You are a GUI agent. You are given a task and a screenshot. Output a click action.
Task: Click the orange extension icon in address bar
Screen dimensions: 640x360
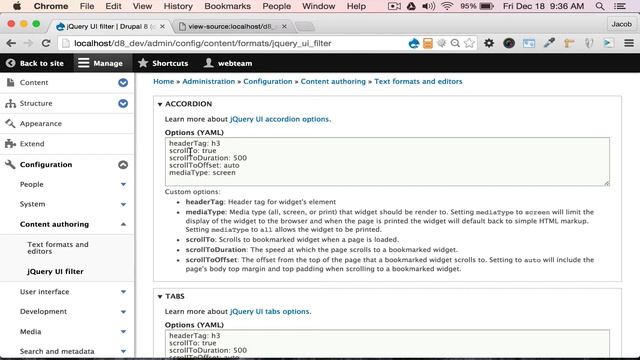tap(427, 43)
